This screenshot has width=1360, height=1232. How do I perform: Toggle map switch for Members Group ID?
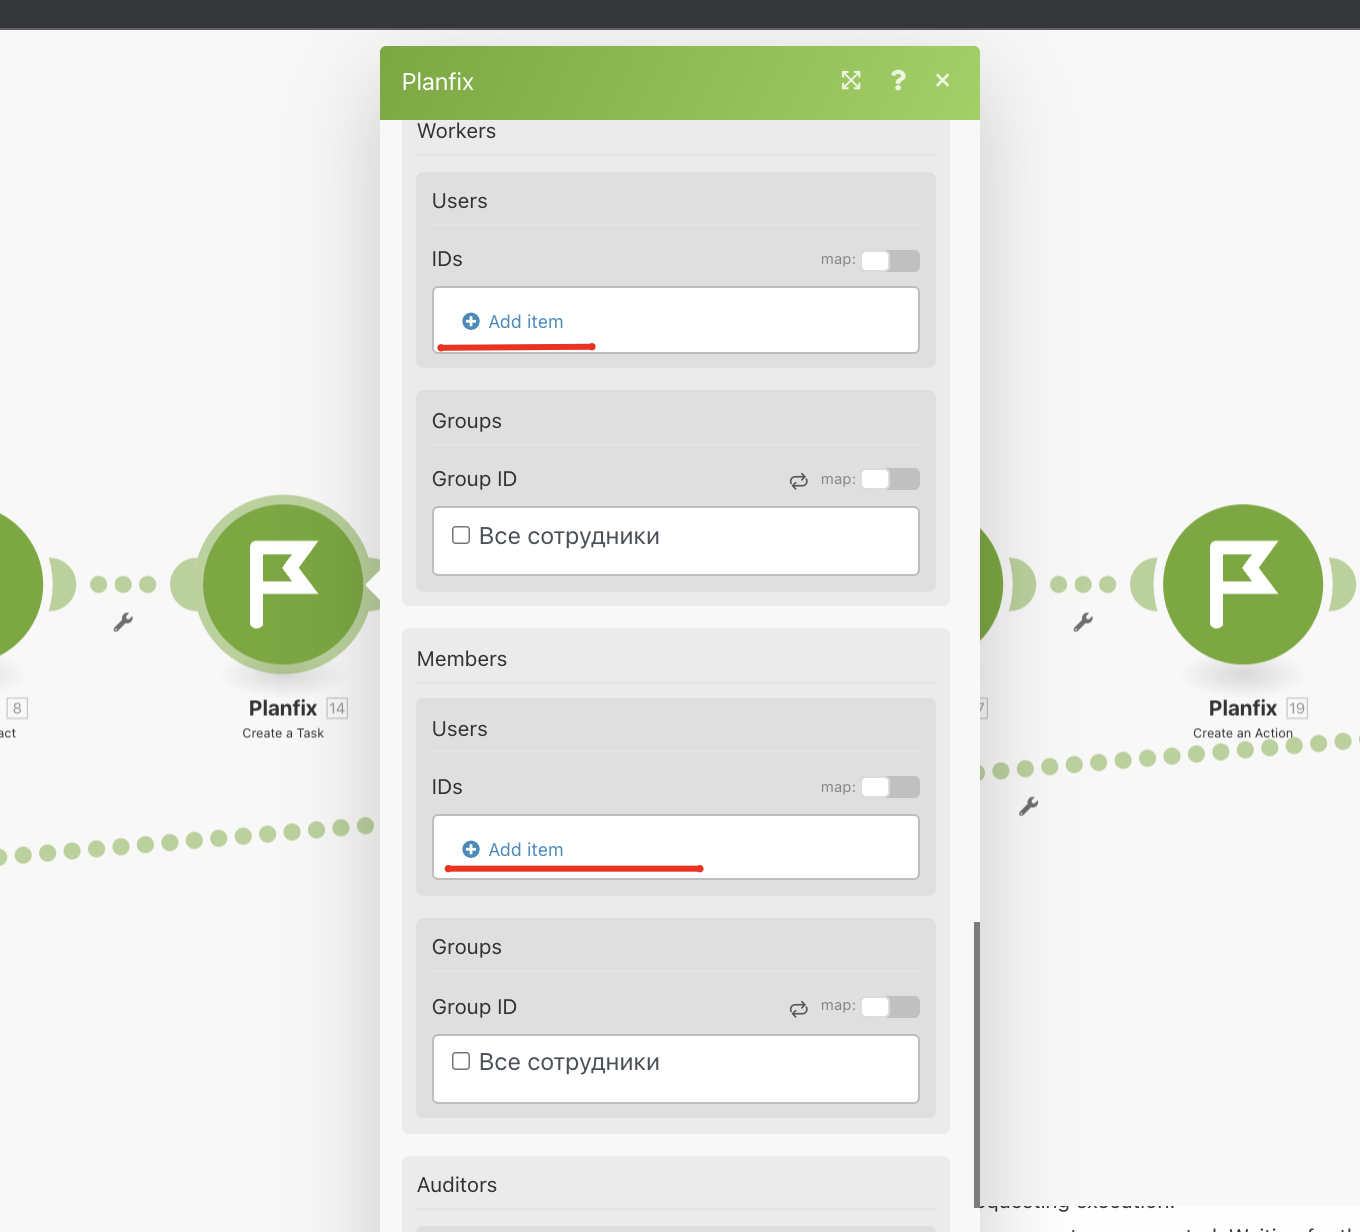click(890, 1007)
